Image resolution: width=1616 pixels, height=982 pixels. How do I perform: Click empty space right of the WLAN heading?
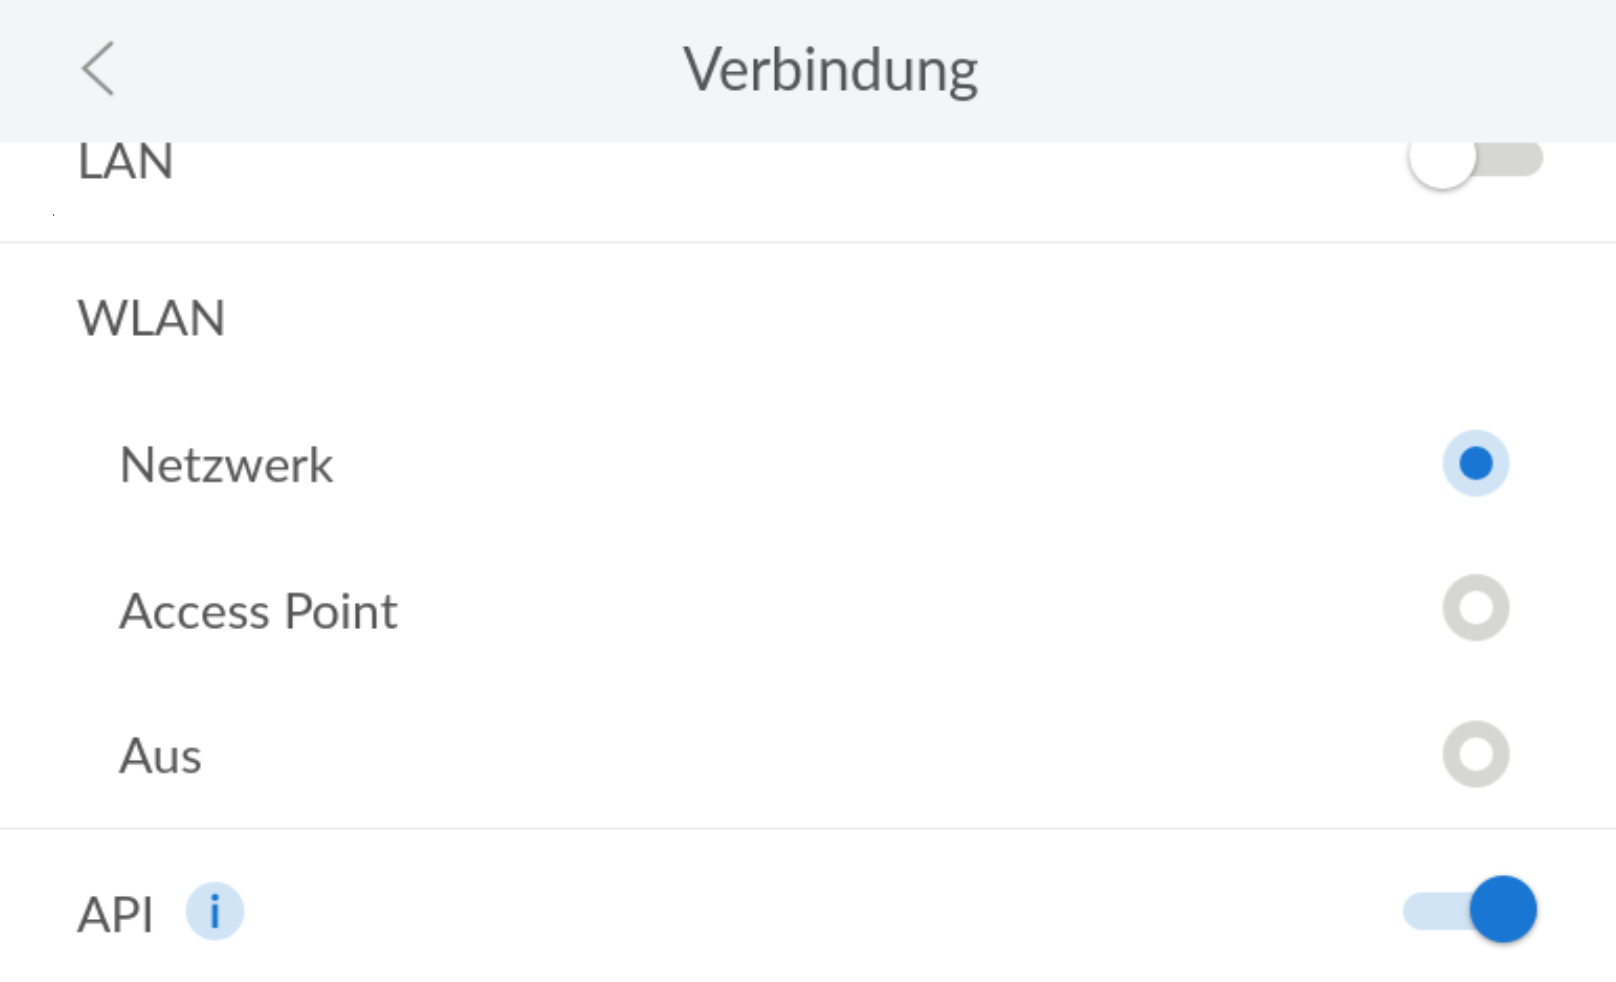800,319
